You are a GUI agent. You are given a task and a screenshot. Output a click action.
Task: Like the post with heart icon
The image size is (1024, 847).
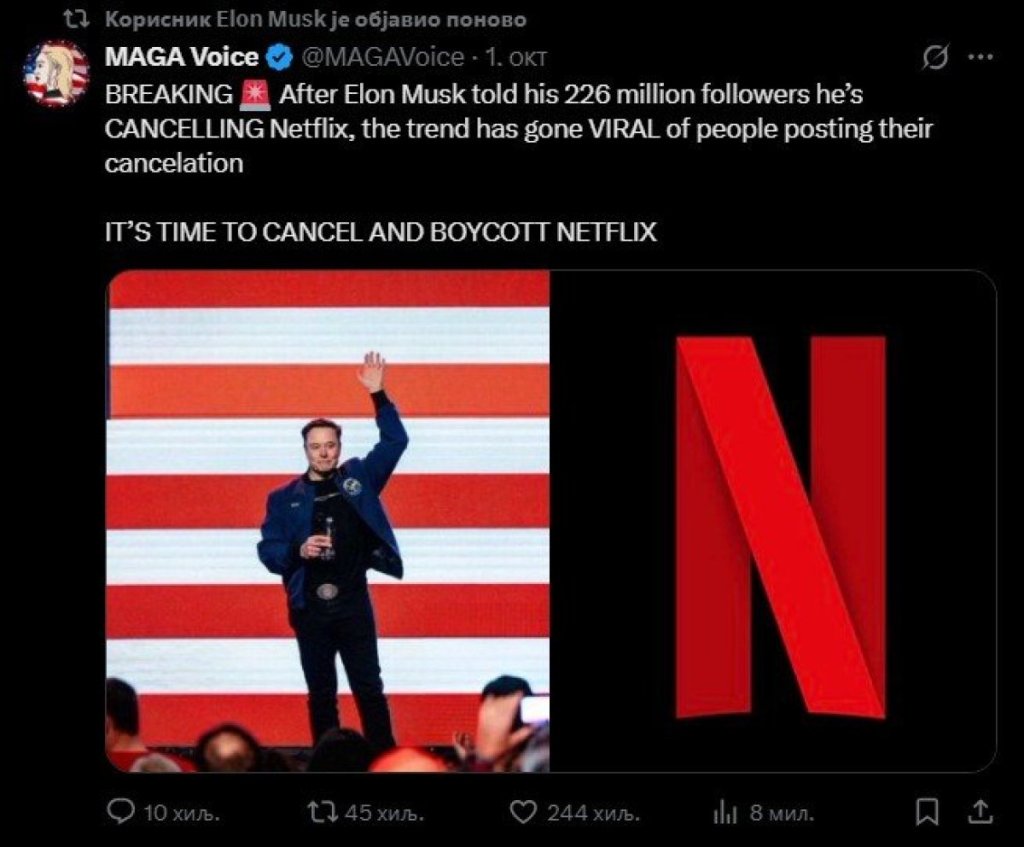point(523,813)
